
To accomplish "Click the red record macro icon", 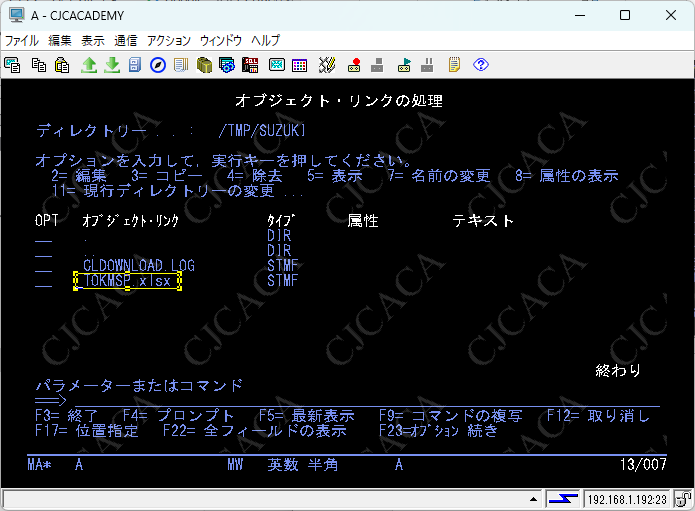I will [x=354, y=65].
